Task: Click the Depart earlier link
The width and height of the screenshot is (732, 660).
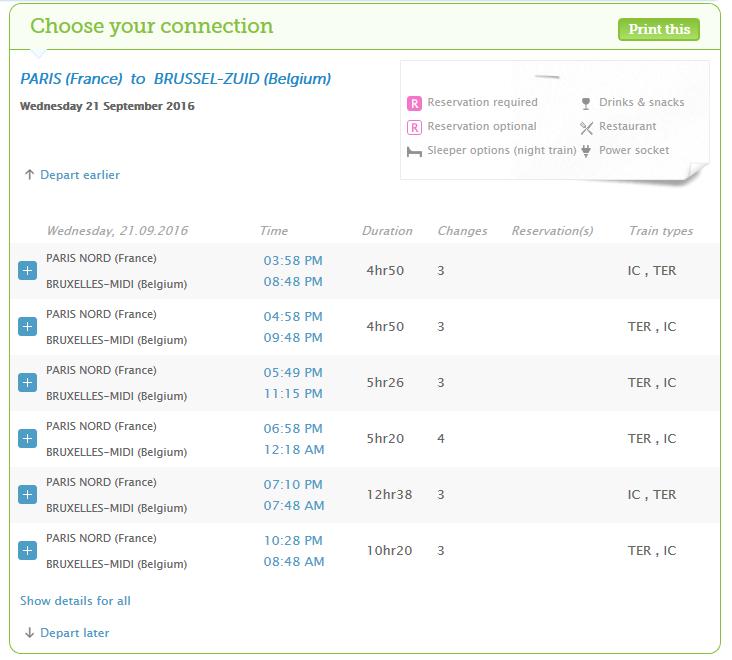Action: pyautogui.click(x=79, y=175)
